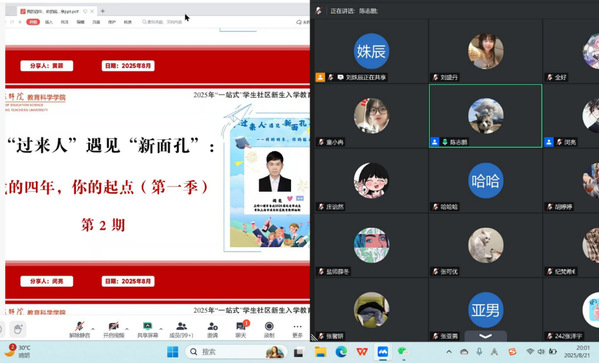Click the document search field
The image size is (599, 363).
[162, 22]
